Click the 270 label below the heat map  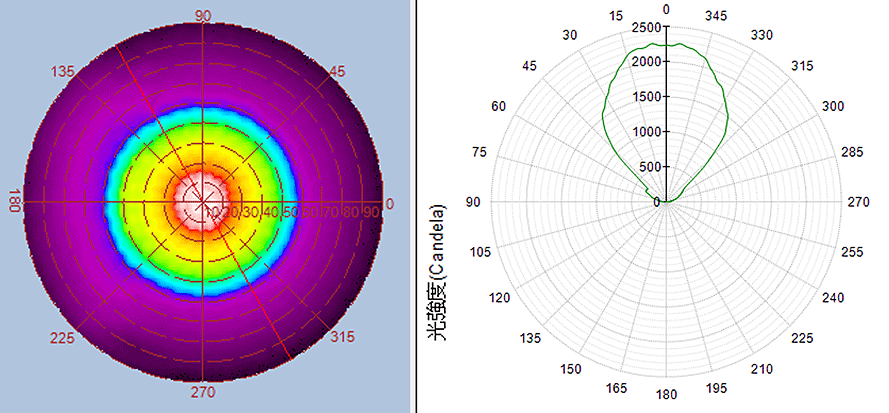coord(203,390)
